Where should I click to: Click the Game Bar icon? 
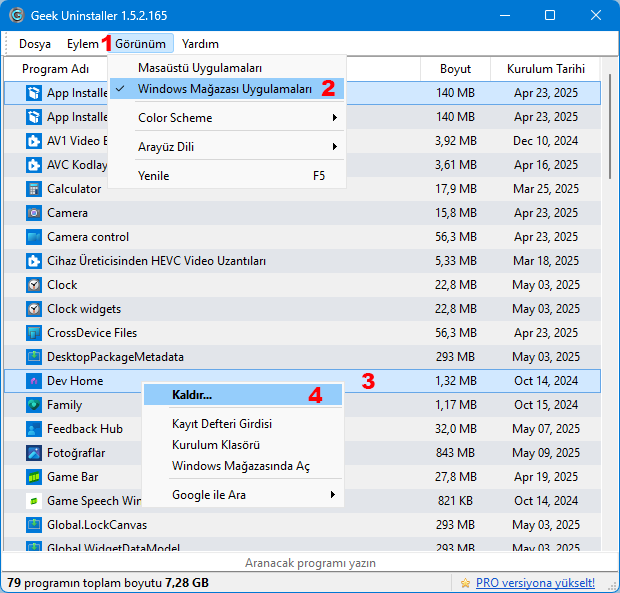click(34, 477)
